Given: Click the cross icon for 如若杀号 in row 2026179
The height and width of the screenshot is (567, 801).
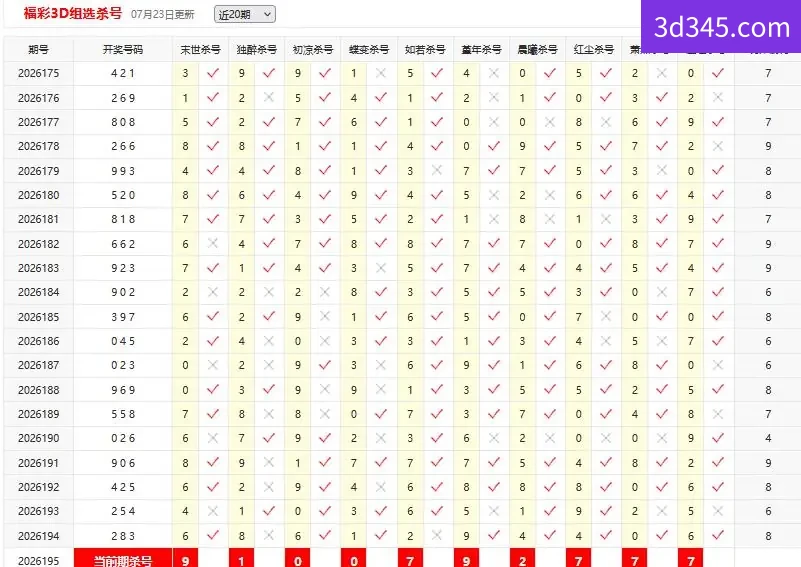Looking at the screenshot, I should [437, 171].
